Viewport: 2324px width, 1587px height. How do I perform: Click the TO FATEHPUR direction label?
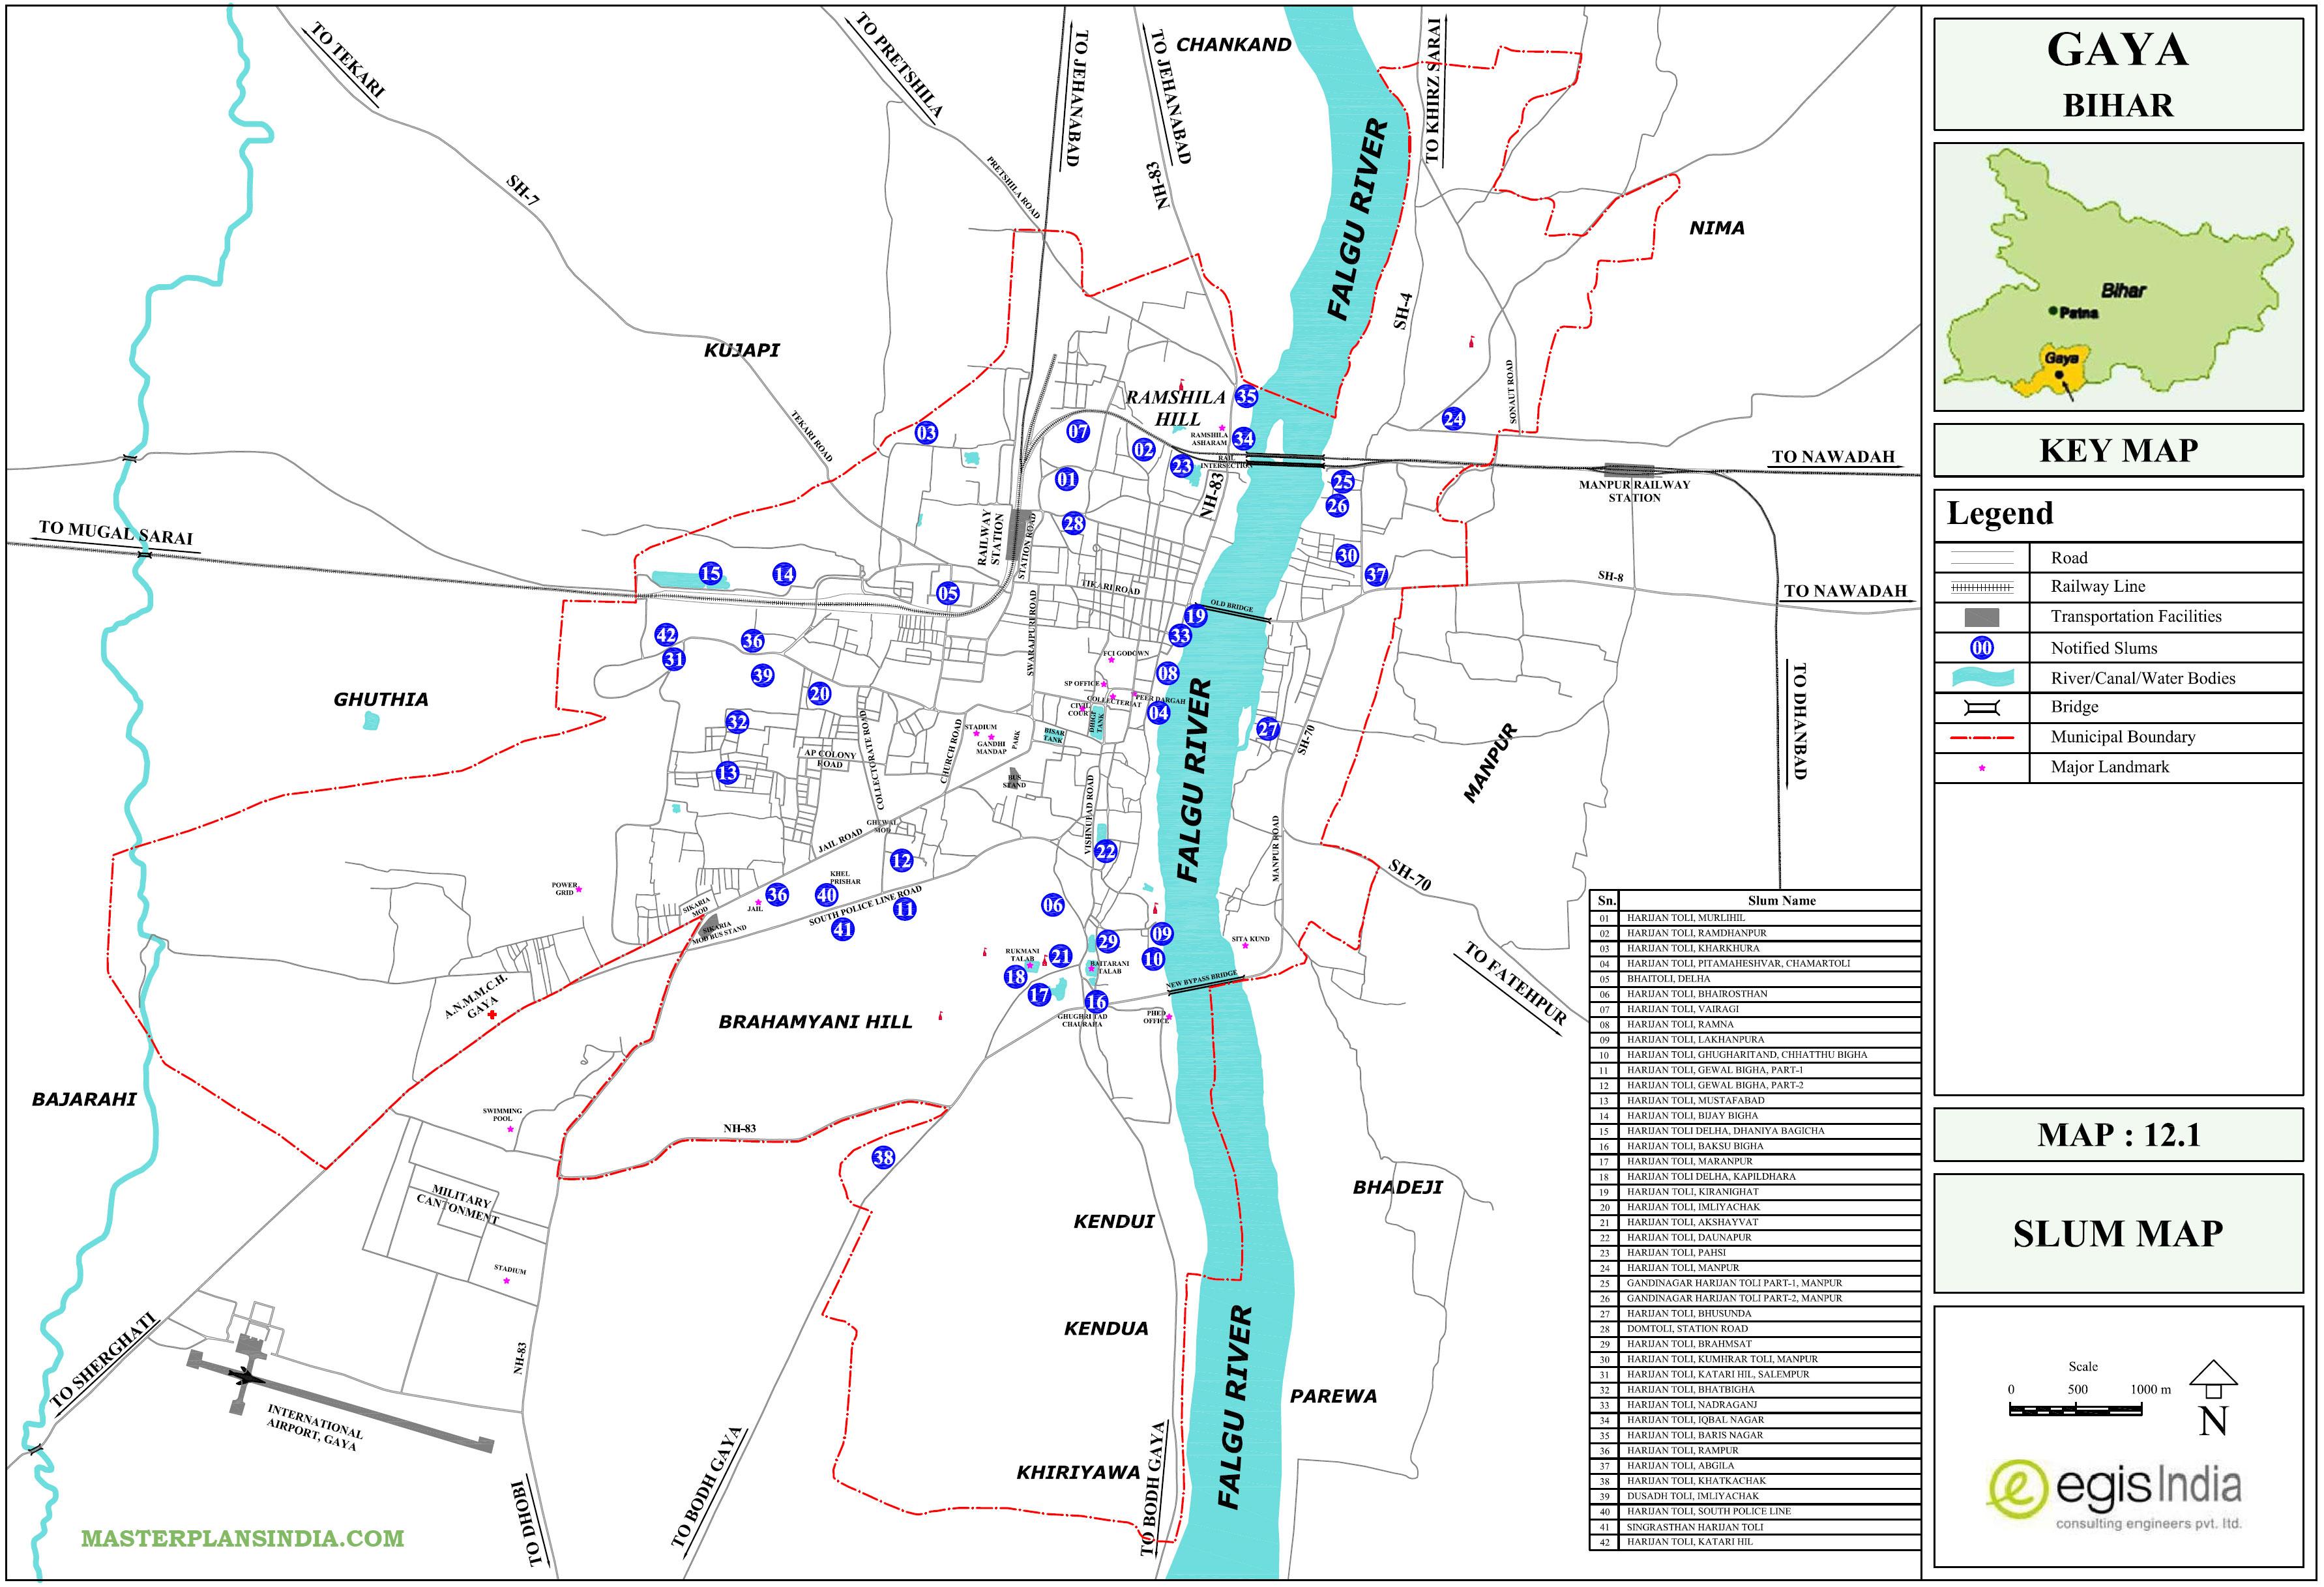(1515, 984)
